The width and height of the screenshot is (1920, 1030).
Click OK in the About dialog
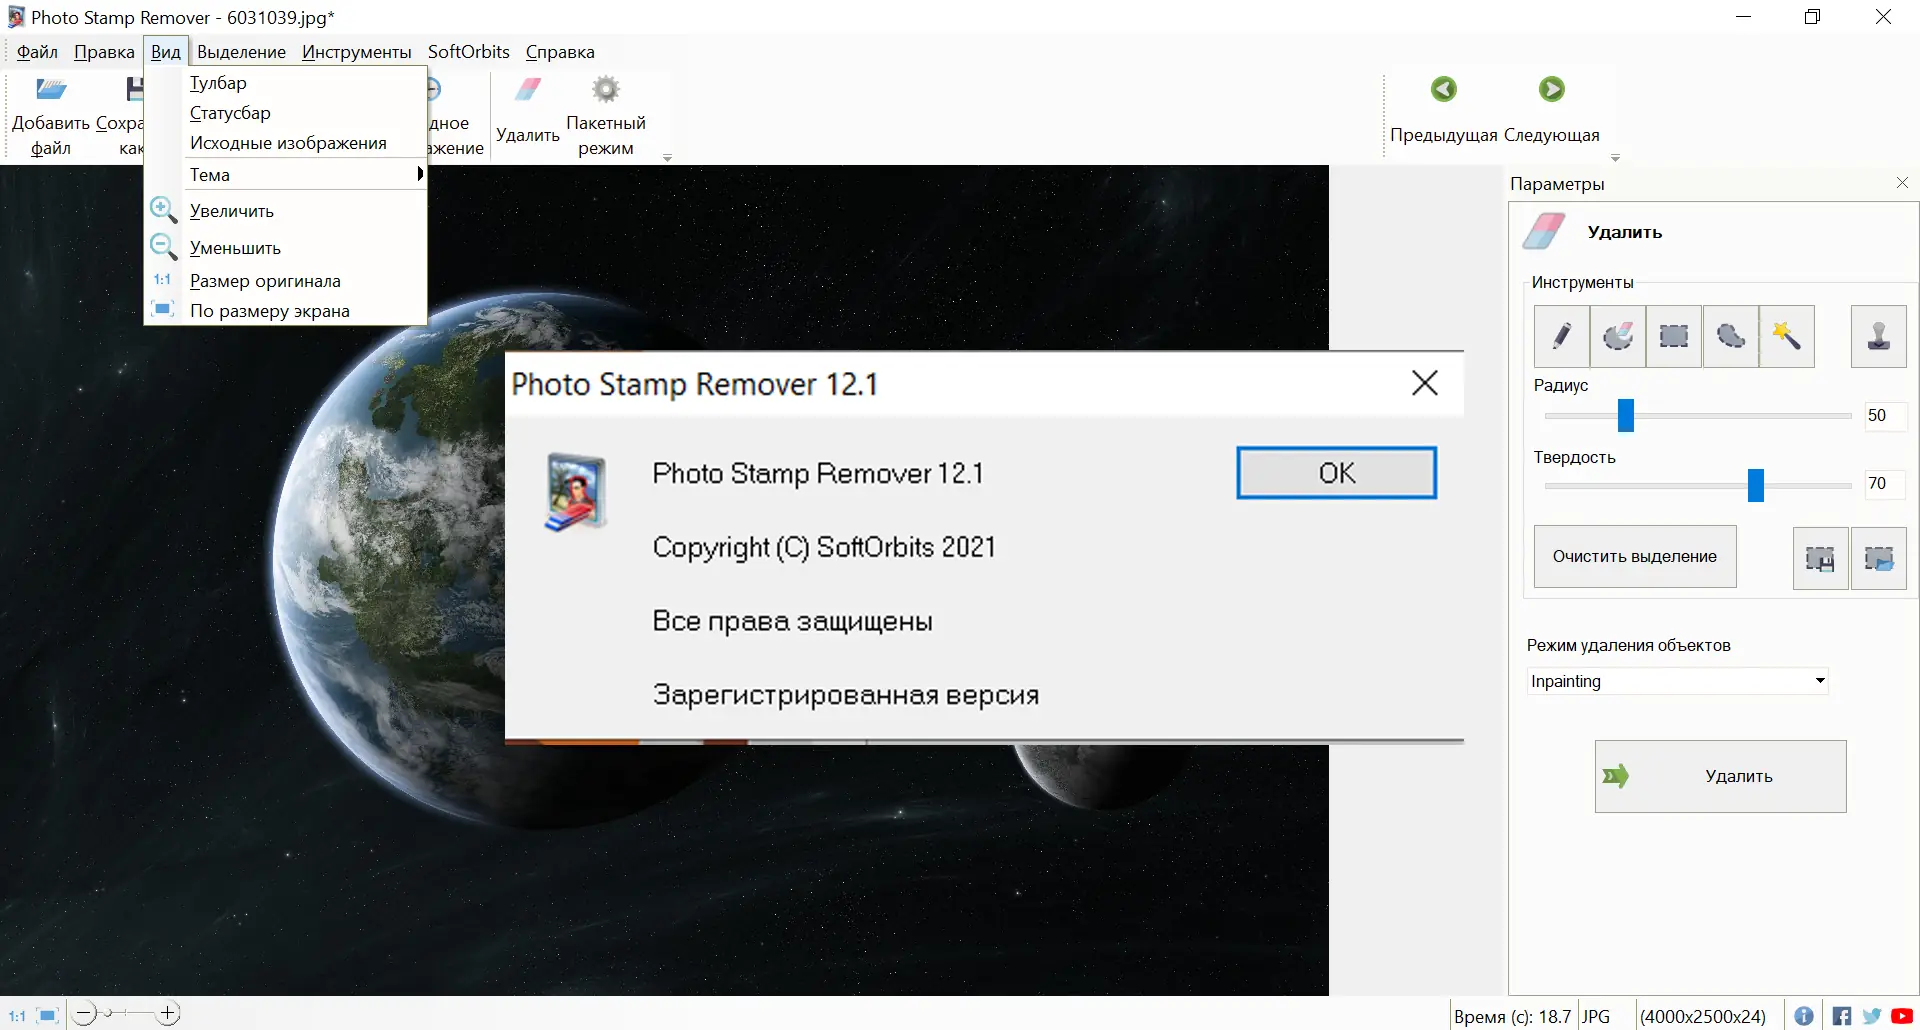pos(1337,473)
